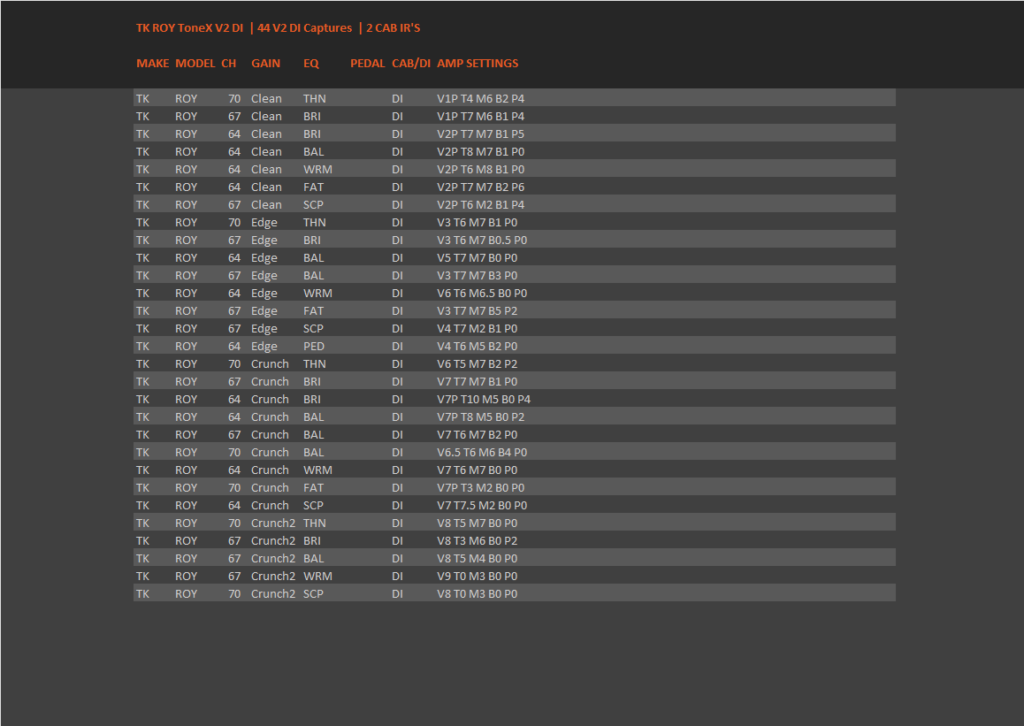This screenshot has height=726, width=1024.
Task: Select amp setting 'V6 T6 M6.5 B0 P0'
Action: [x=482, y=293]
